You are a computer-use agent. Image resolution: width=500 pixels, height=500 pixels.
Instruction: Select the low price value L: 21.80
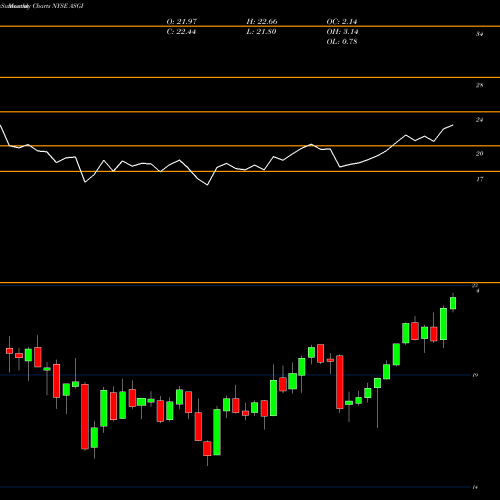point(261,32)
